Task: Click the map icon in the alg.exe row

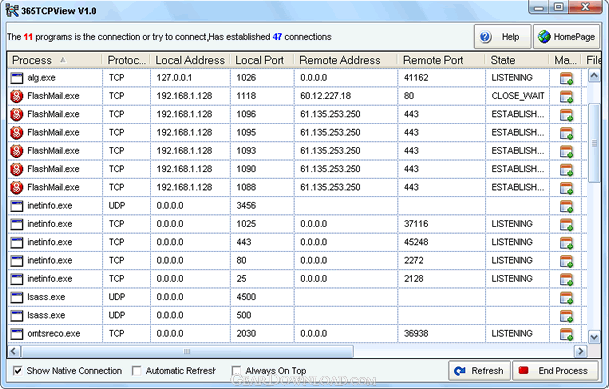Action: 566,78
